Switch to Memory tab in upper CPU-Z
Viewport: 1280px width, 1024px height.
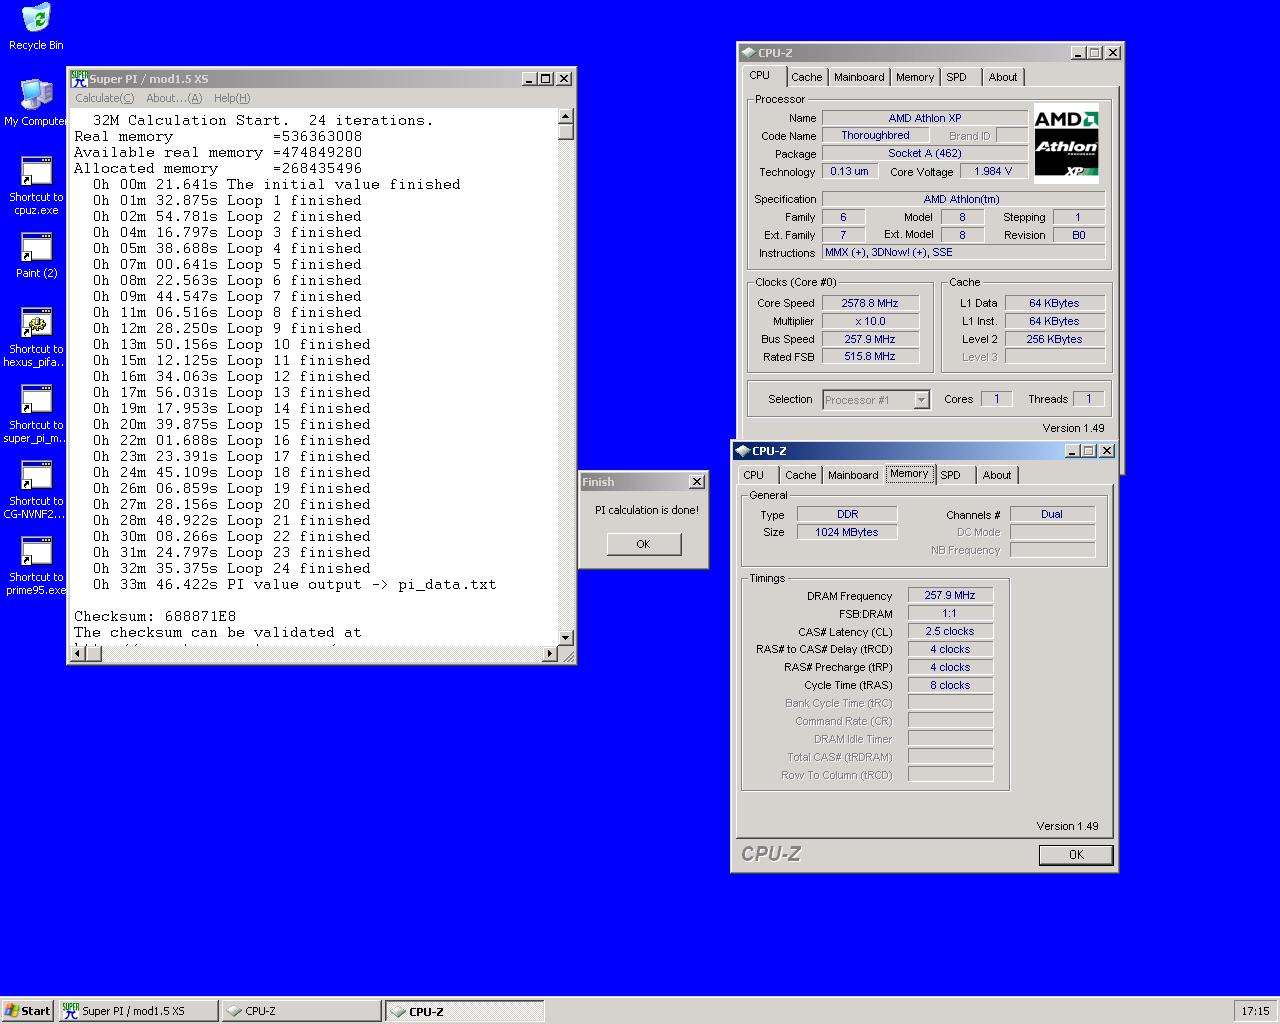tap(915, 77)
